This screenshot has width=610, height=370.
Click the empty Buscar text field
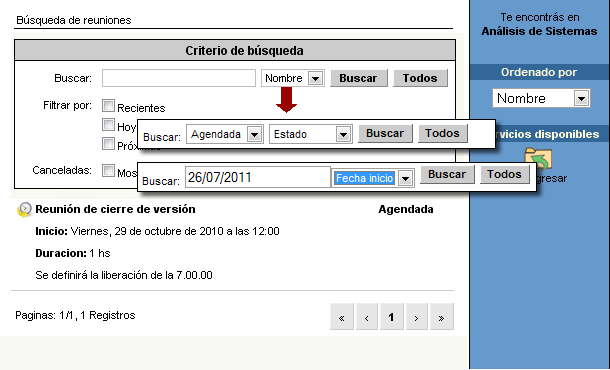tap(179, 78)
